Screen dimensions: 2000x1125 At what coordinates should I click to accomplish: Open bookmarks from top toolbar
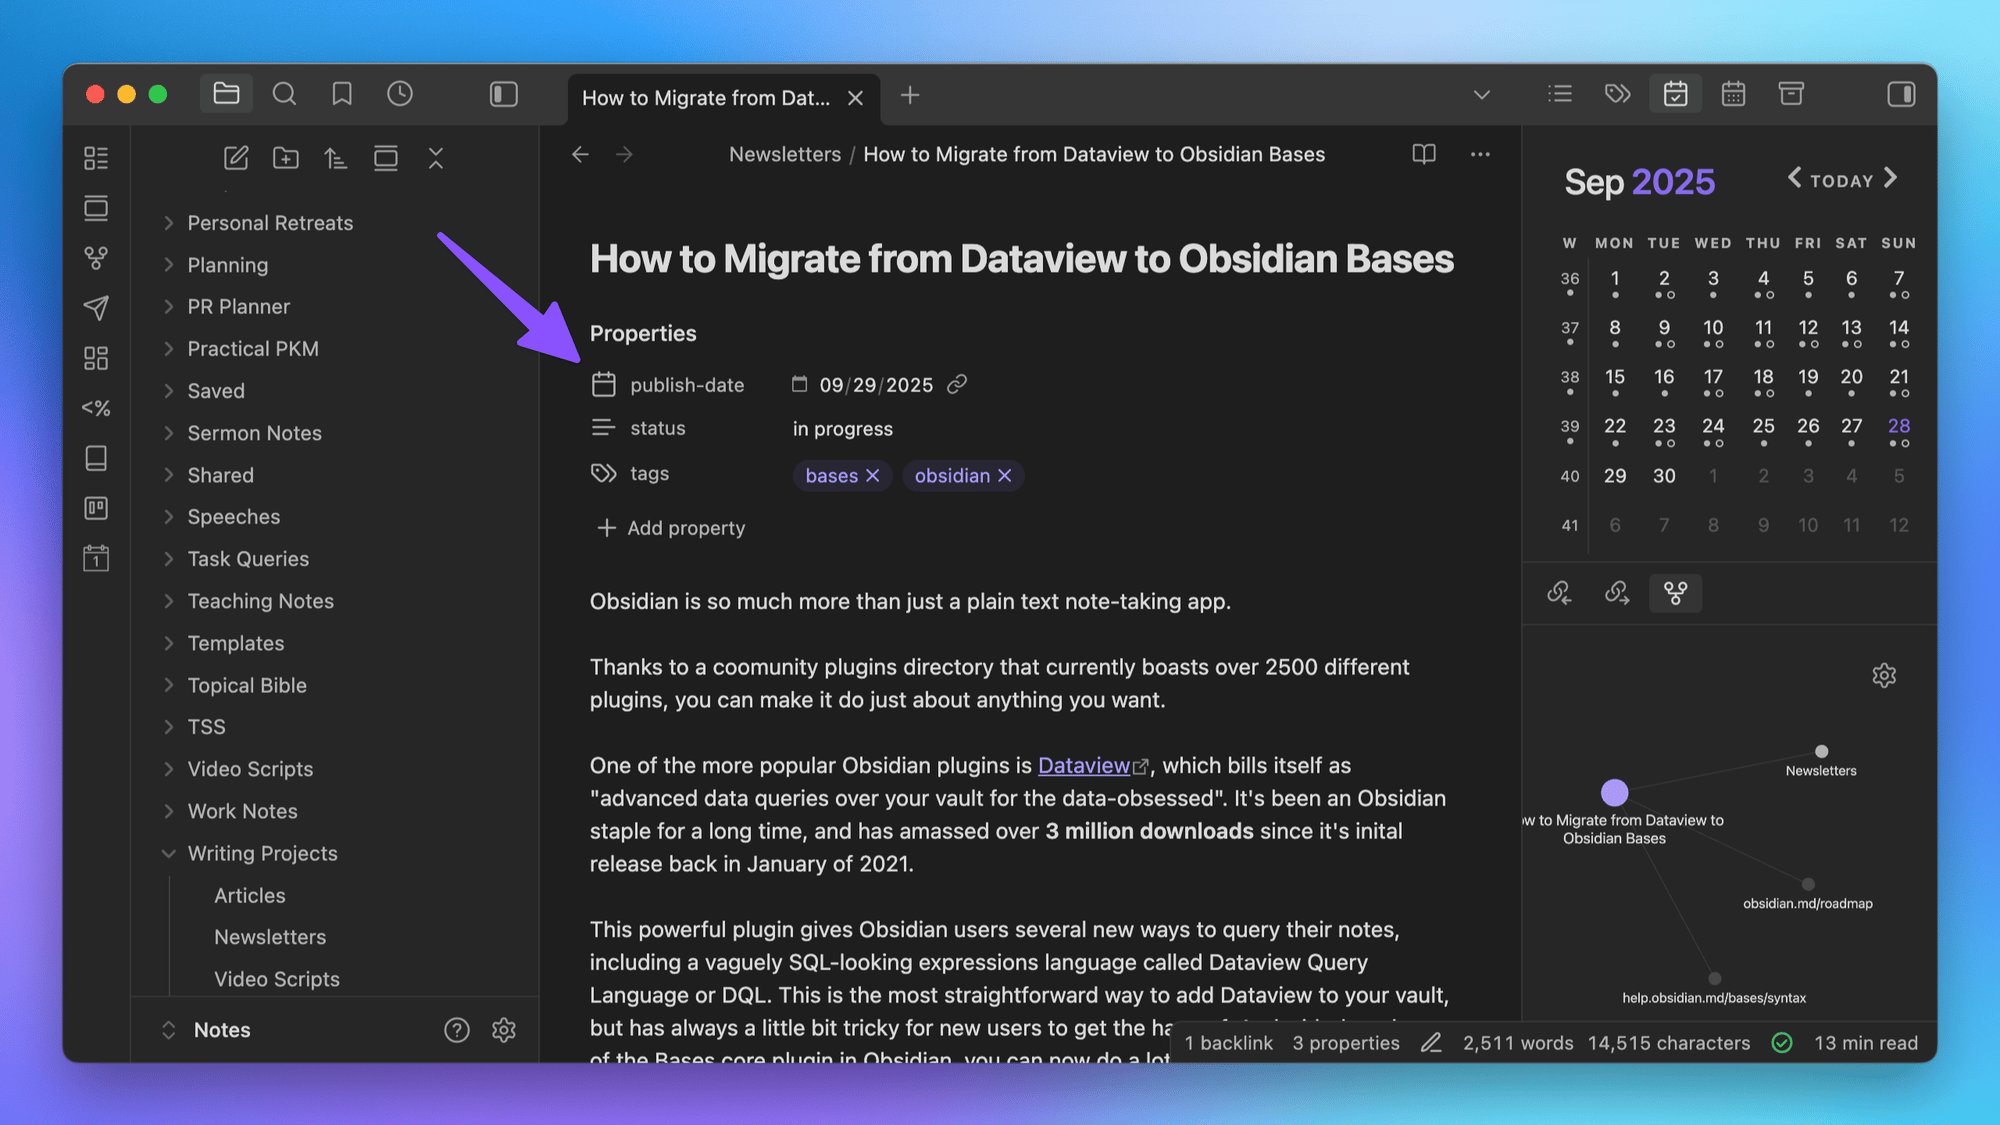point(342,94)
